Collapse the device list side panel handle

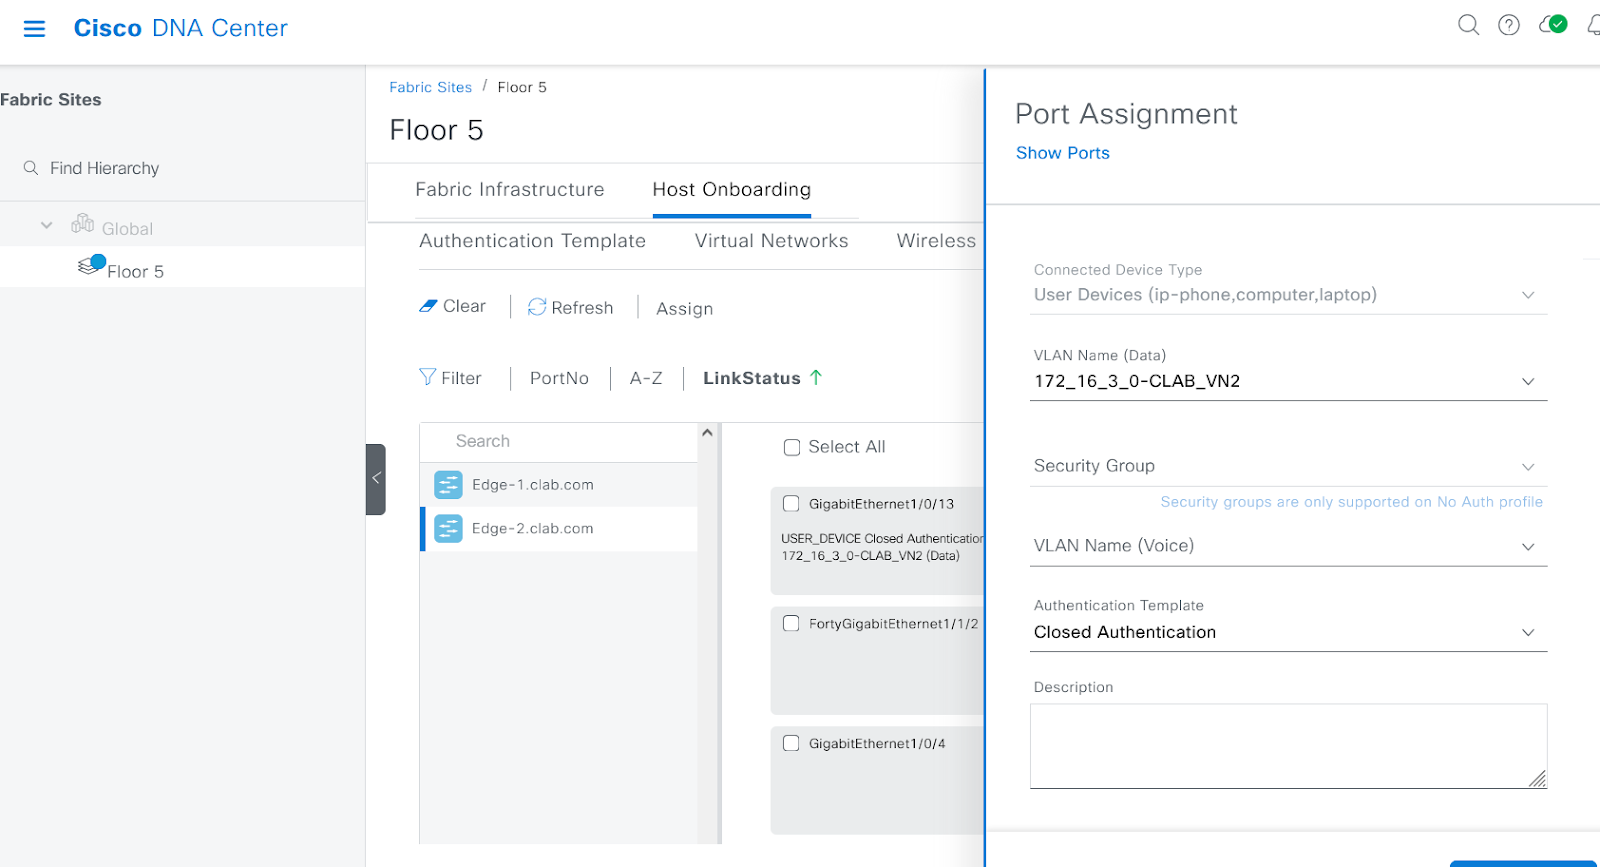tap(376, 479)
